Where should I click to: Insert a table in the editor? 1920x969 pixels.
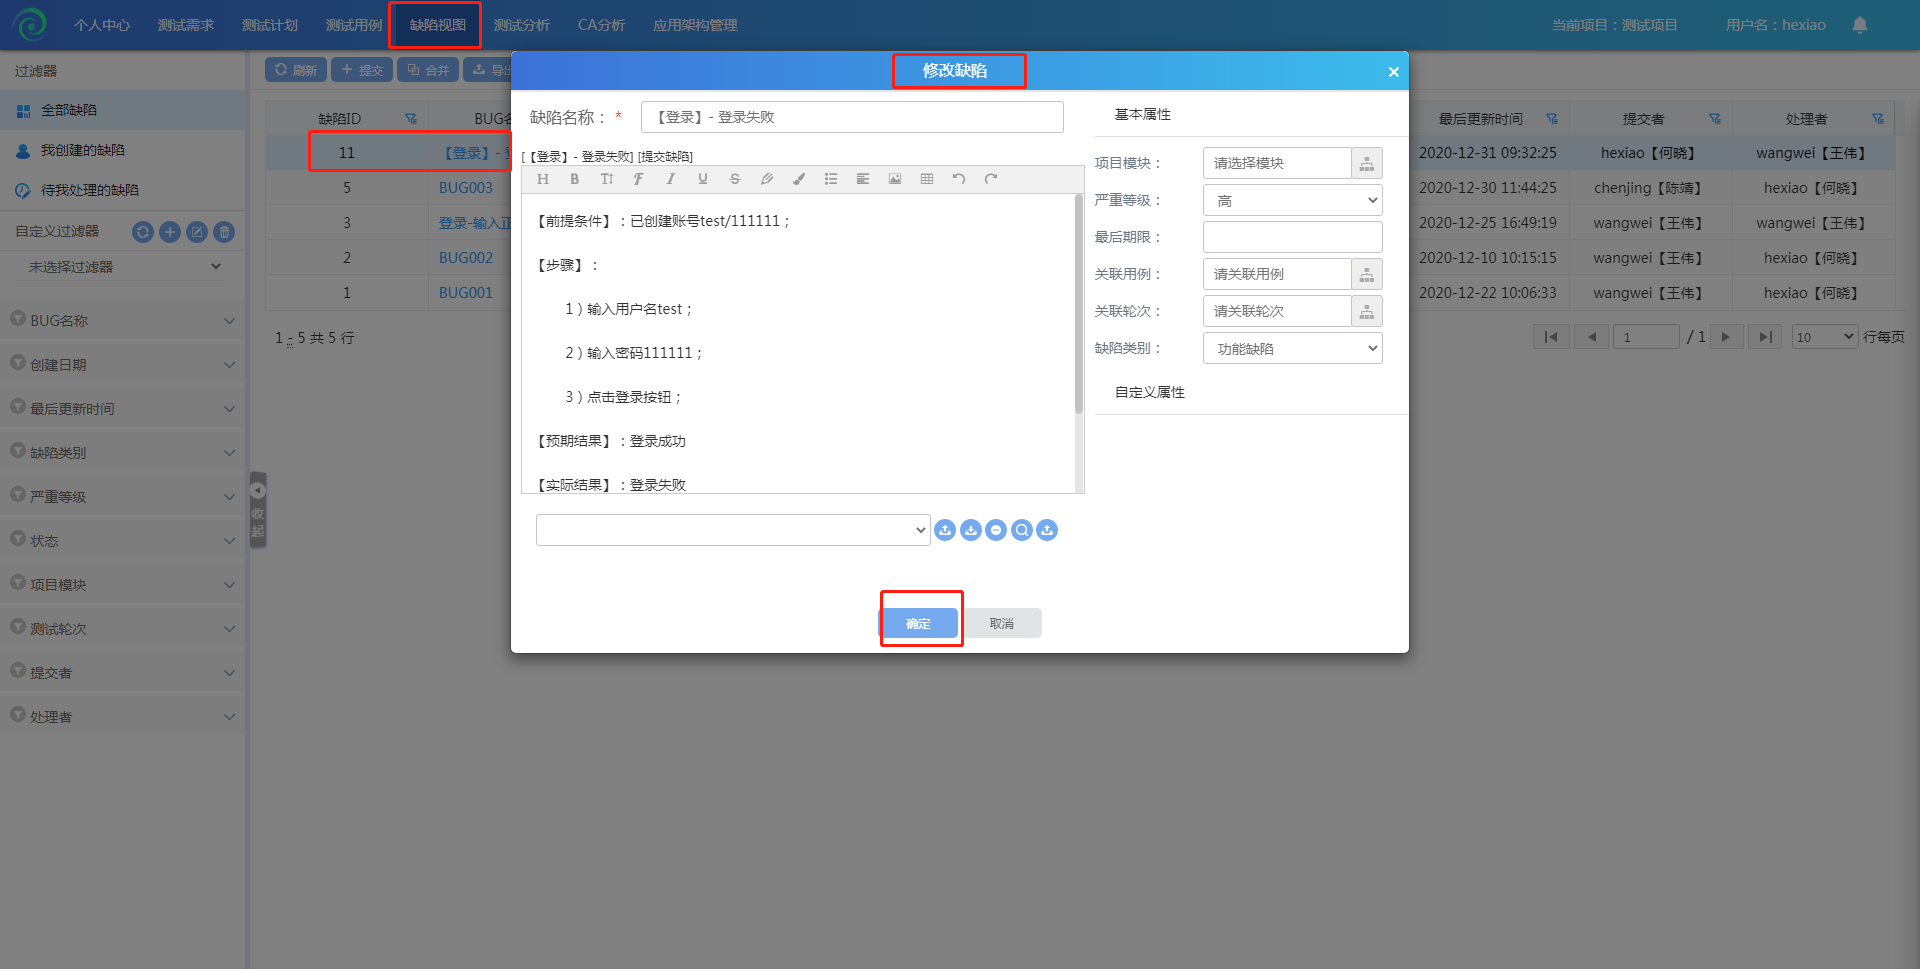[x=927, y=179]
